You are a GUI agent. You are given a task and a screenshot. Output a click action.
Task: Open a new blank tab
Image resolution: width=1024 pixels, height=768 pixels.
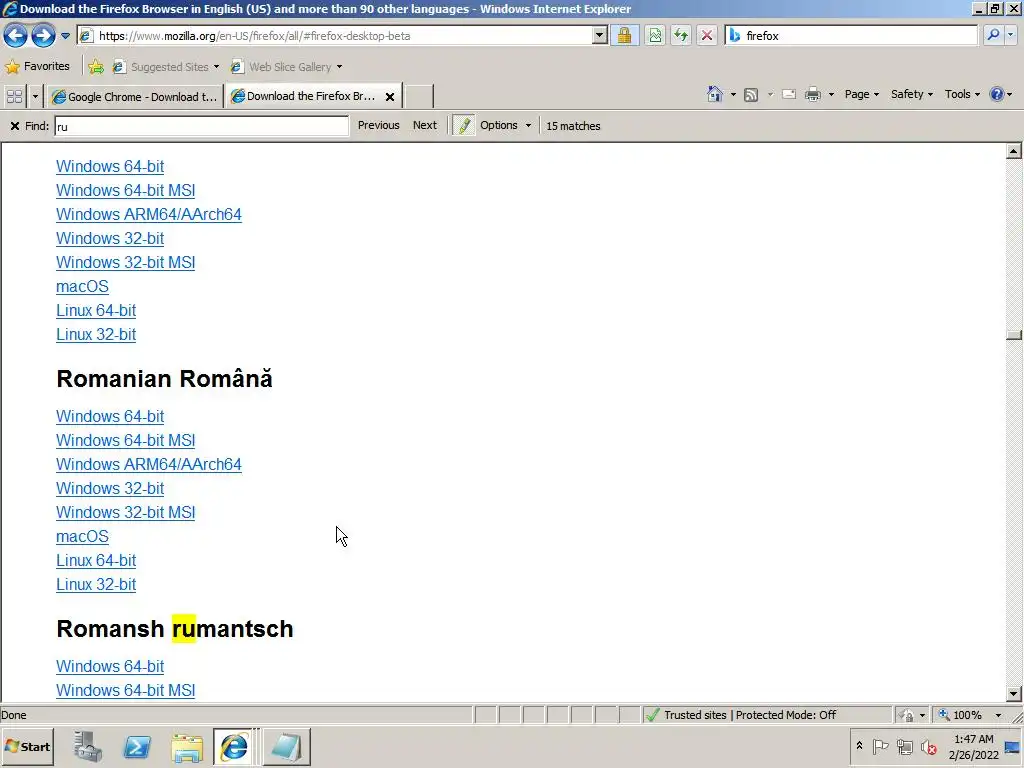coord(419,97)
